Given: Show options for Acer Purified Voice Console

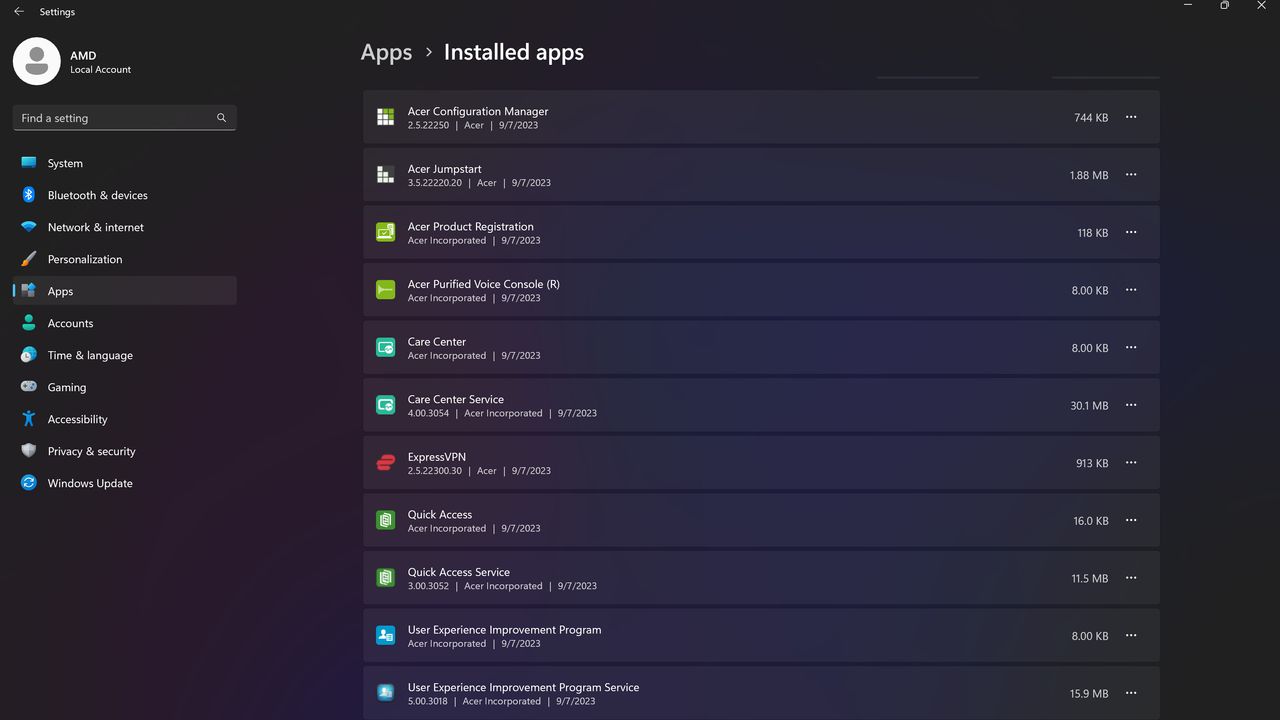Looking at the screenshot, I should (1131, 290).
